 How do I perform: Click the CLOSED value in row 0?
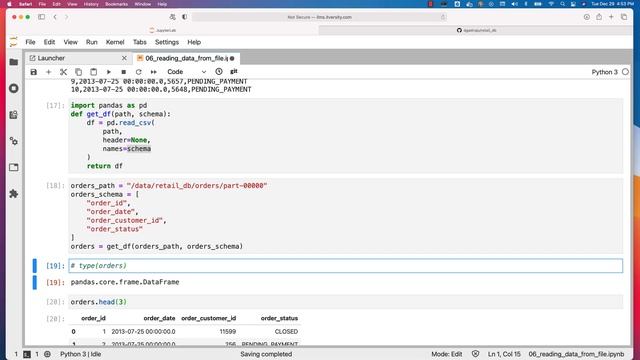coord(286,331)
